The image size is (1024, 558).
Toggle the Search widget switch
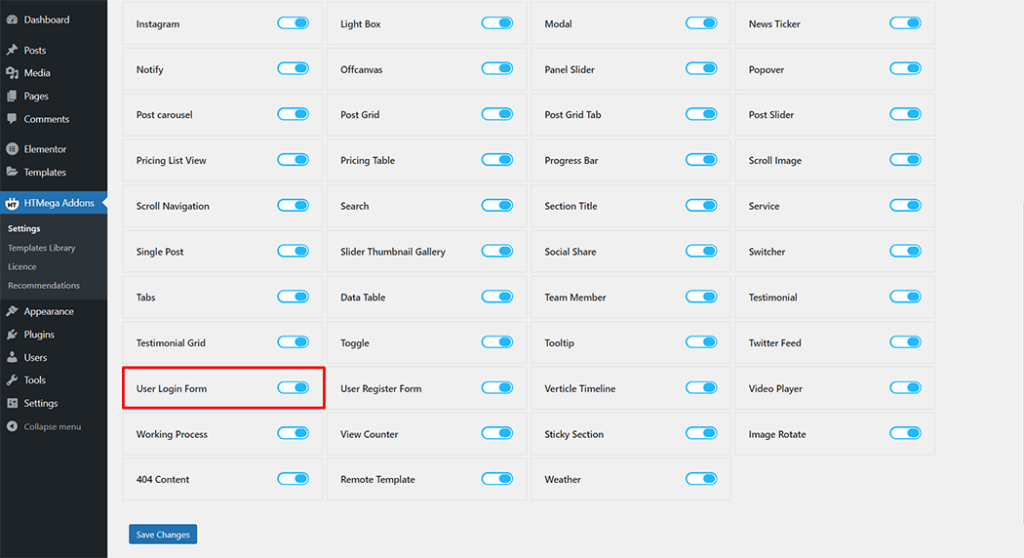tap(497, 205)
